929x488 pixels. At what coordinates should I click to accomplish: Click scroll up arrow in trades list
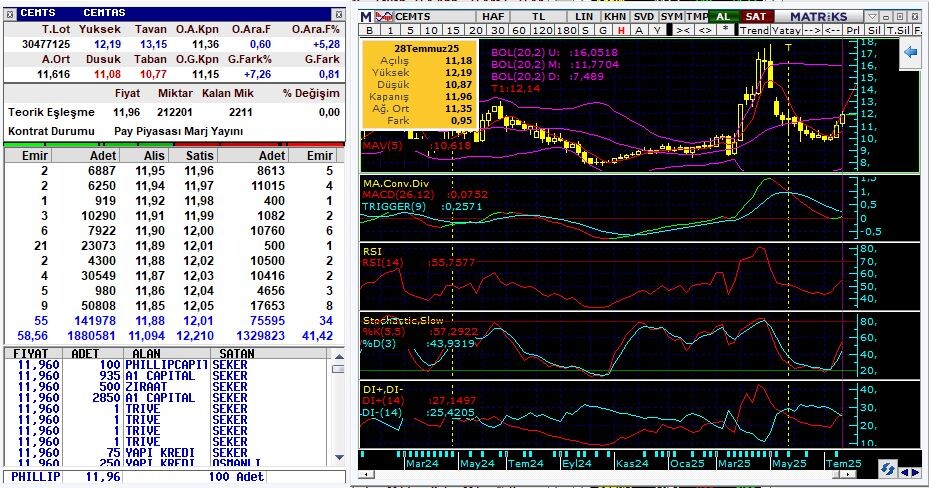point(338,357)
